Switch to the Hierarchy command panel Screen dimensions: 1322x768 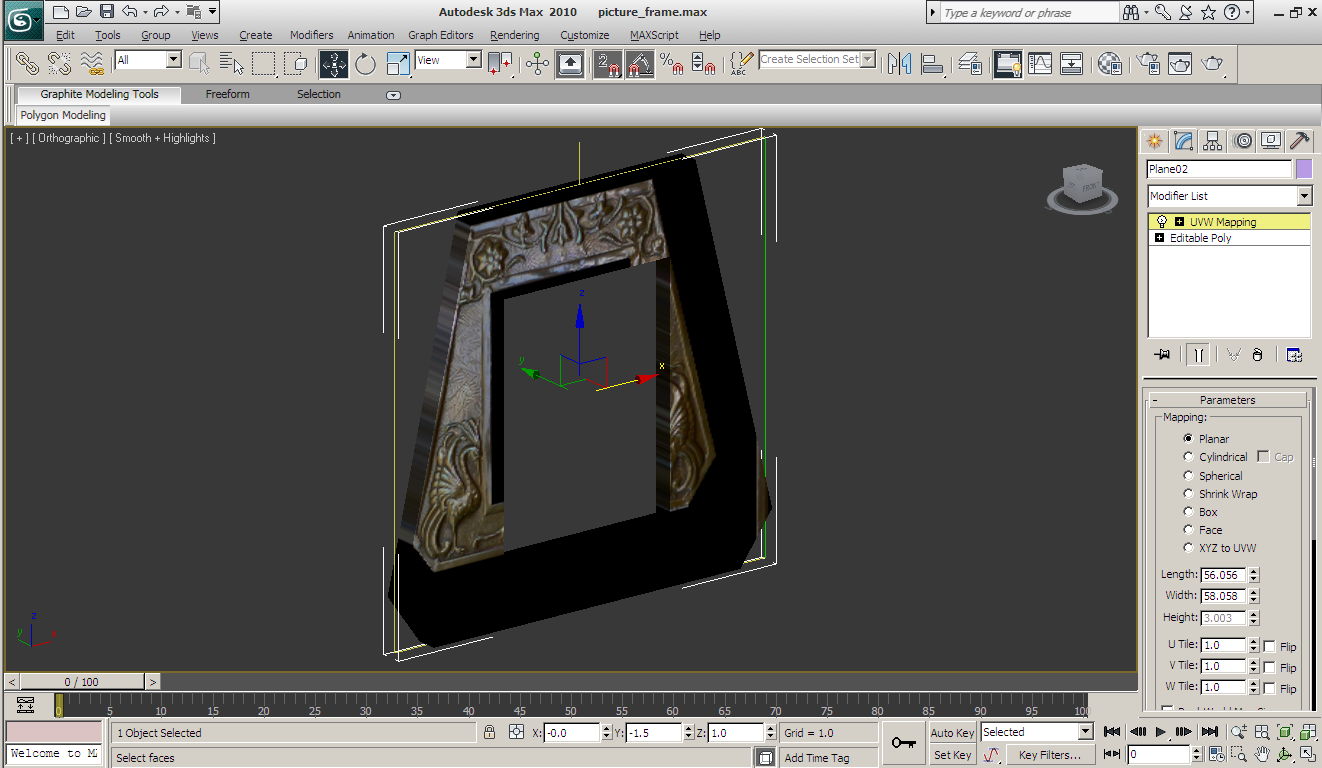(1212, 141)
